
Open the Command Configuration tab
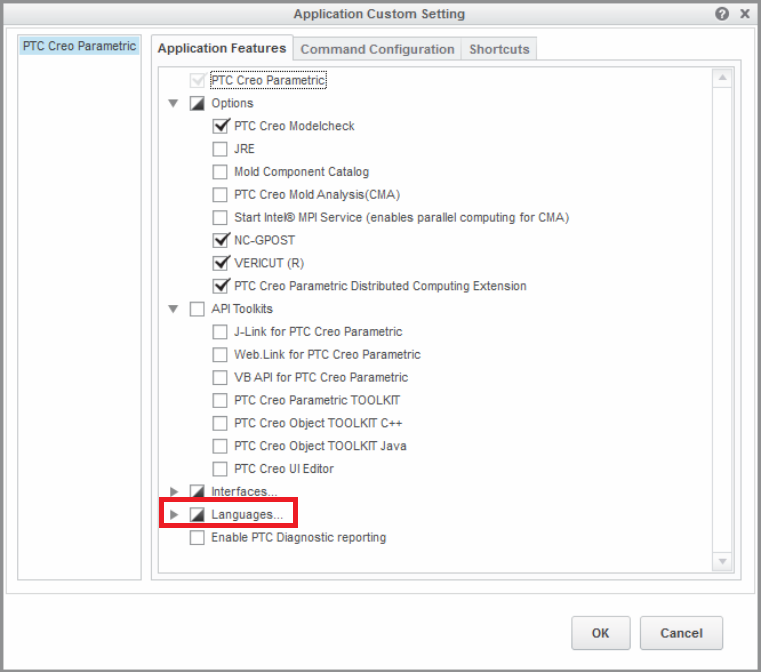(x=377, y=49)
